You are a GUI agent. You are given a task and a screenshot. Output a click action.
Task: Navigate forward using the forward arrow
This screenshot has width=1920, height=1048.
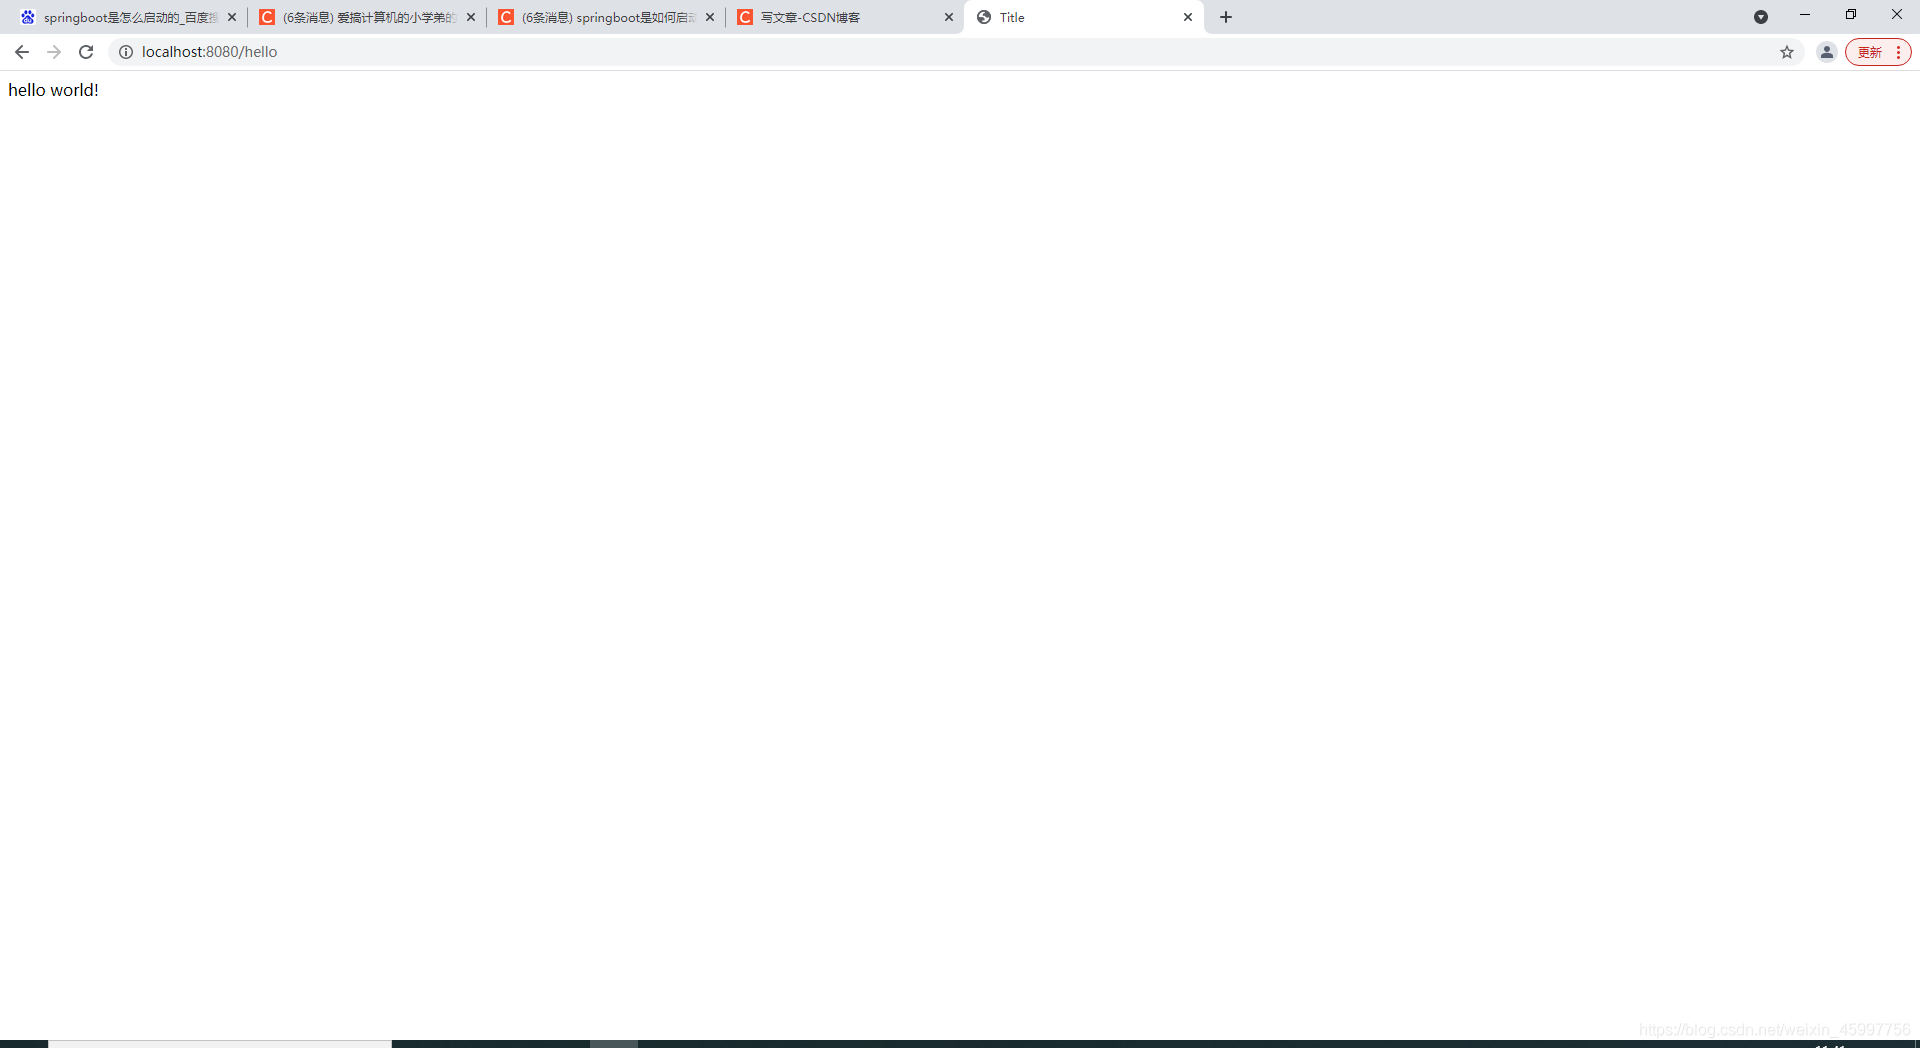[54, 52]
